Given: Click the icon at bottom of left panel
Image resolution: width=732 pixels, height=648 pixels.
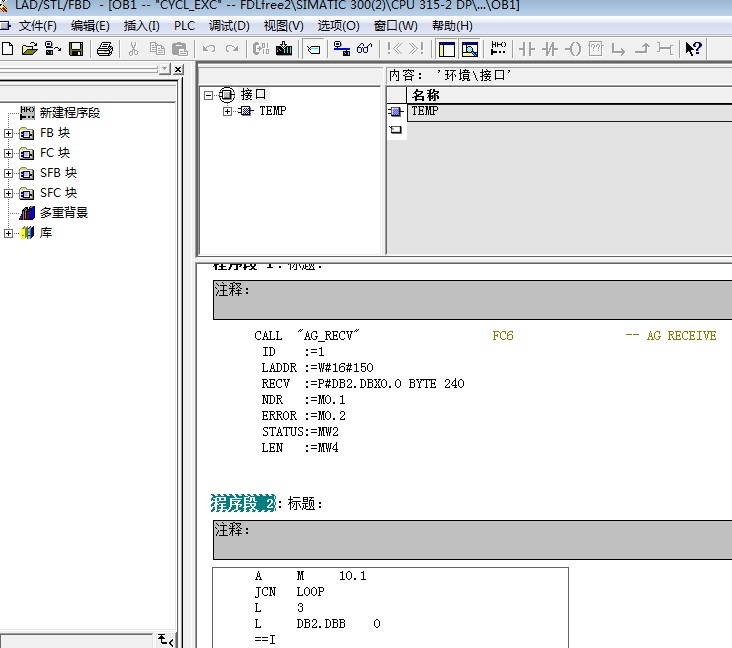Looking at the screenshot, I should (x=166, y=640).
